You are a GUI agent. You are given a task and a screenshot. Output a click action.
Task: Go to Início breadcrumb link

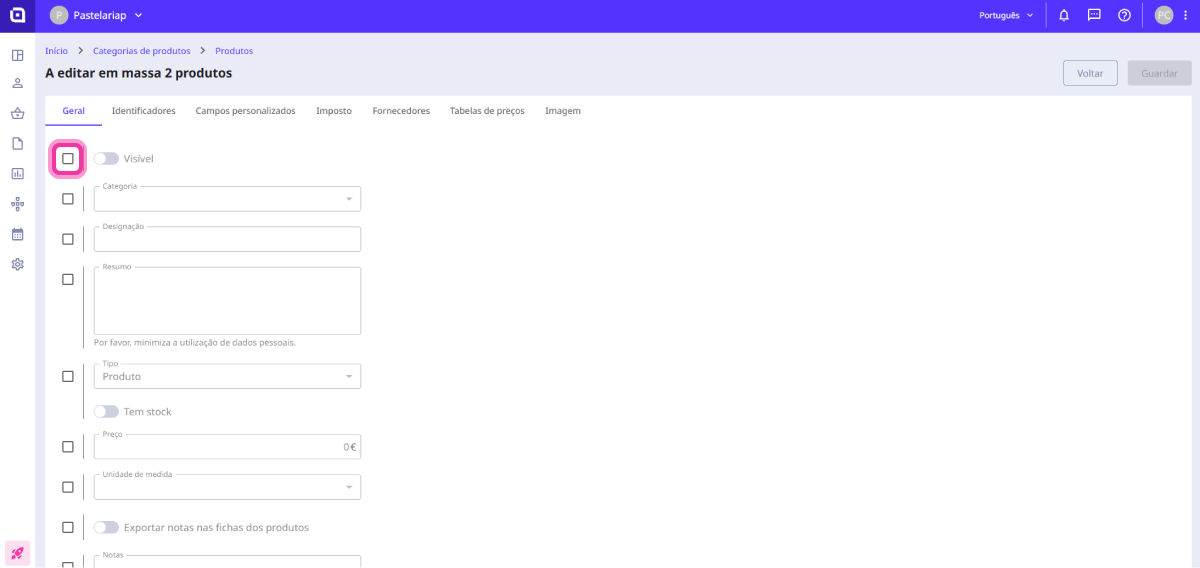56,50
